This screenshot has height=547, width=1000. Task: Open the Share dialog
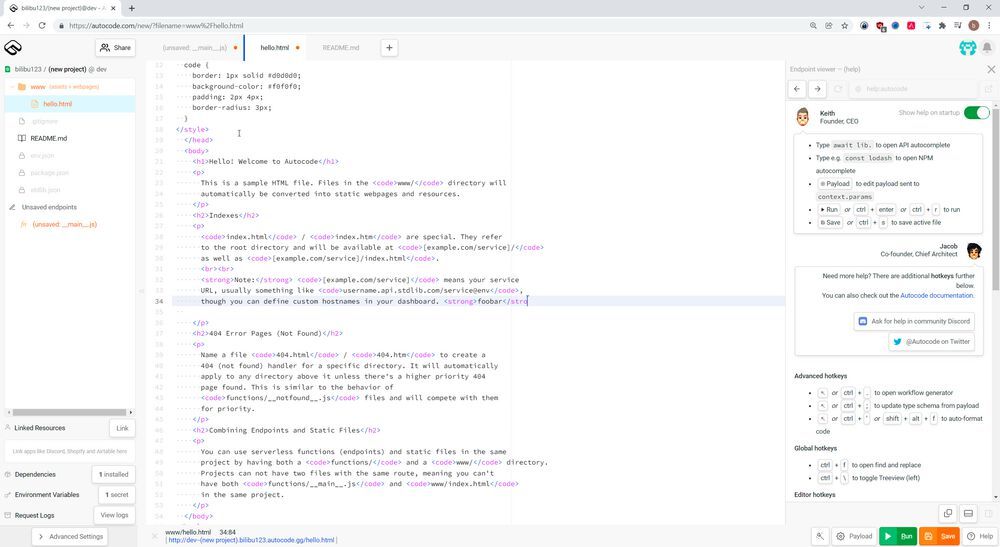[x=115, y=47]
